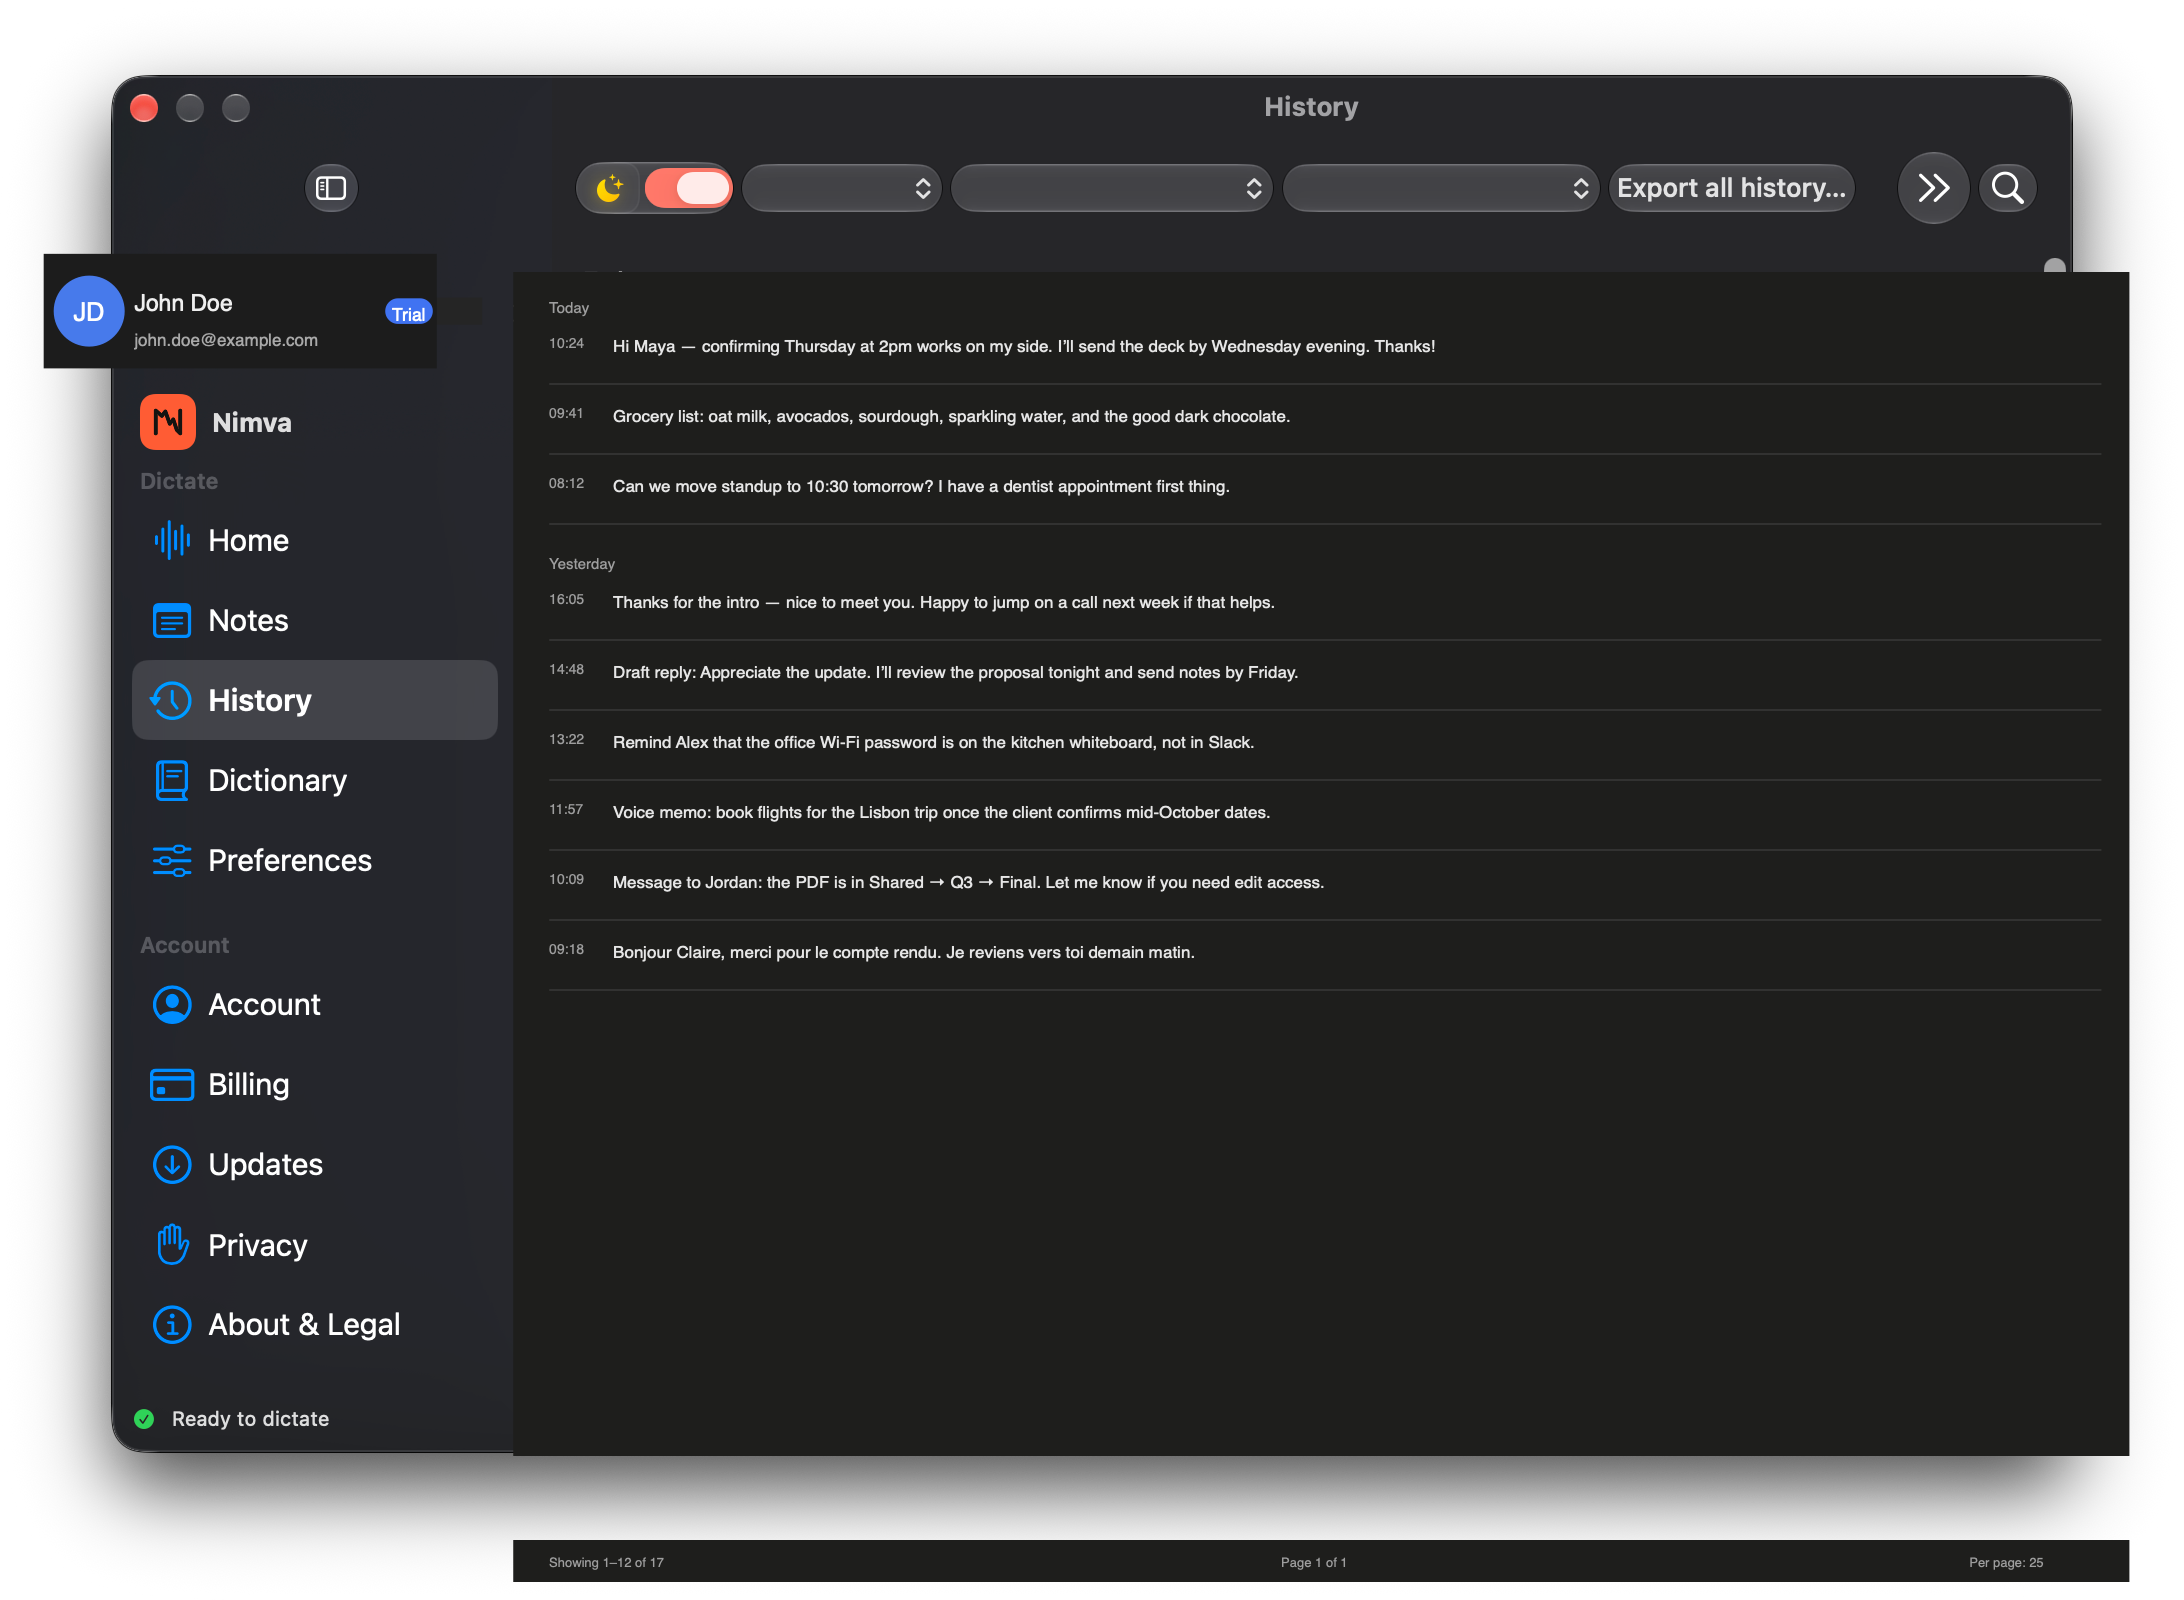The height and width of the screenshot is (1600, 2184).
Task: Click the Preferences sliders icon
Action: click(172, 860)
